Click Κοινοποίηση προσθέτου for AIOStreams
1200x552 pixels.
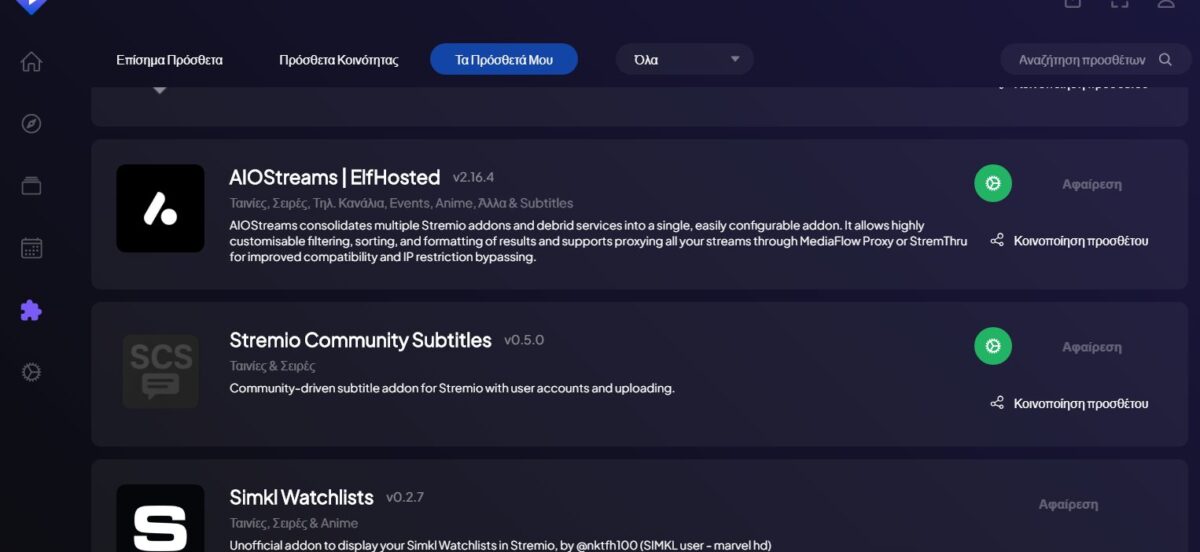coord(1081,241)
